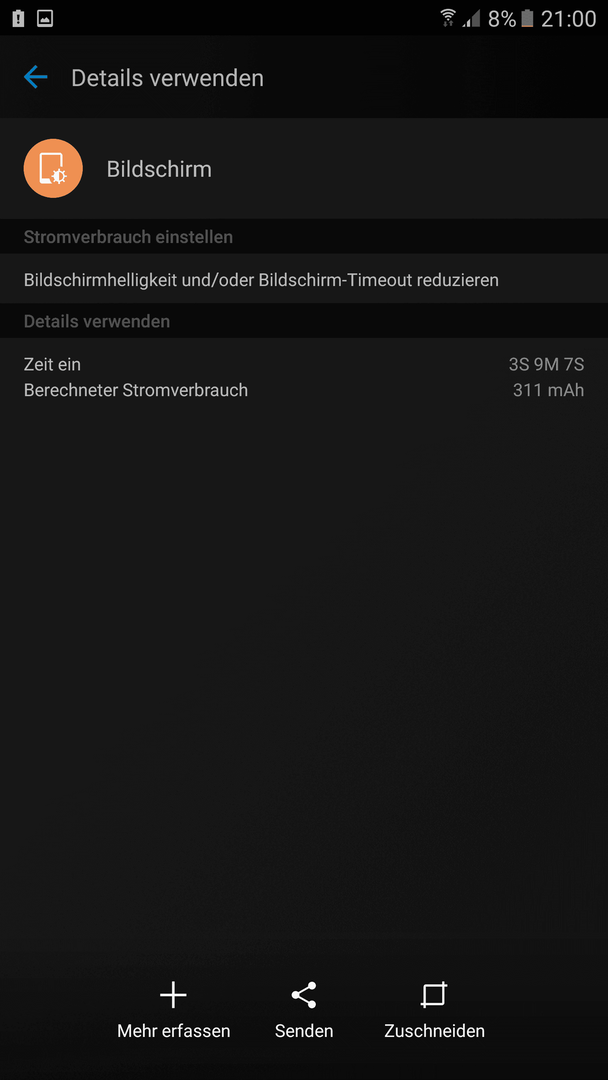Tap the Wi-Fi icon in status bar
Image resolution: width=608 pixels, height=1080 pixels.
(x=448, y=18)
